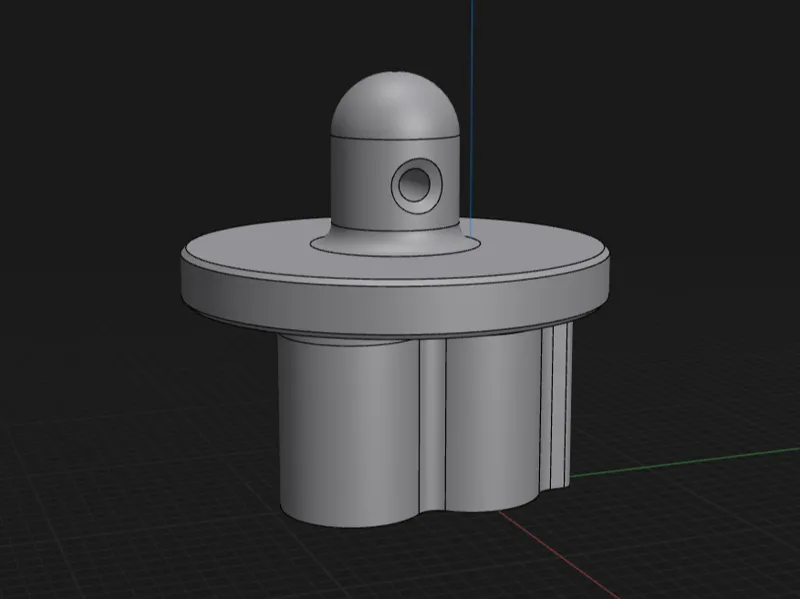
Task: Select the rounded dome top of the model
Action: point(395,105)
